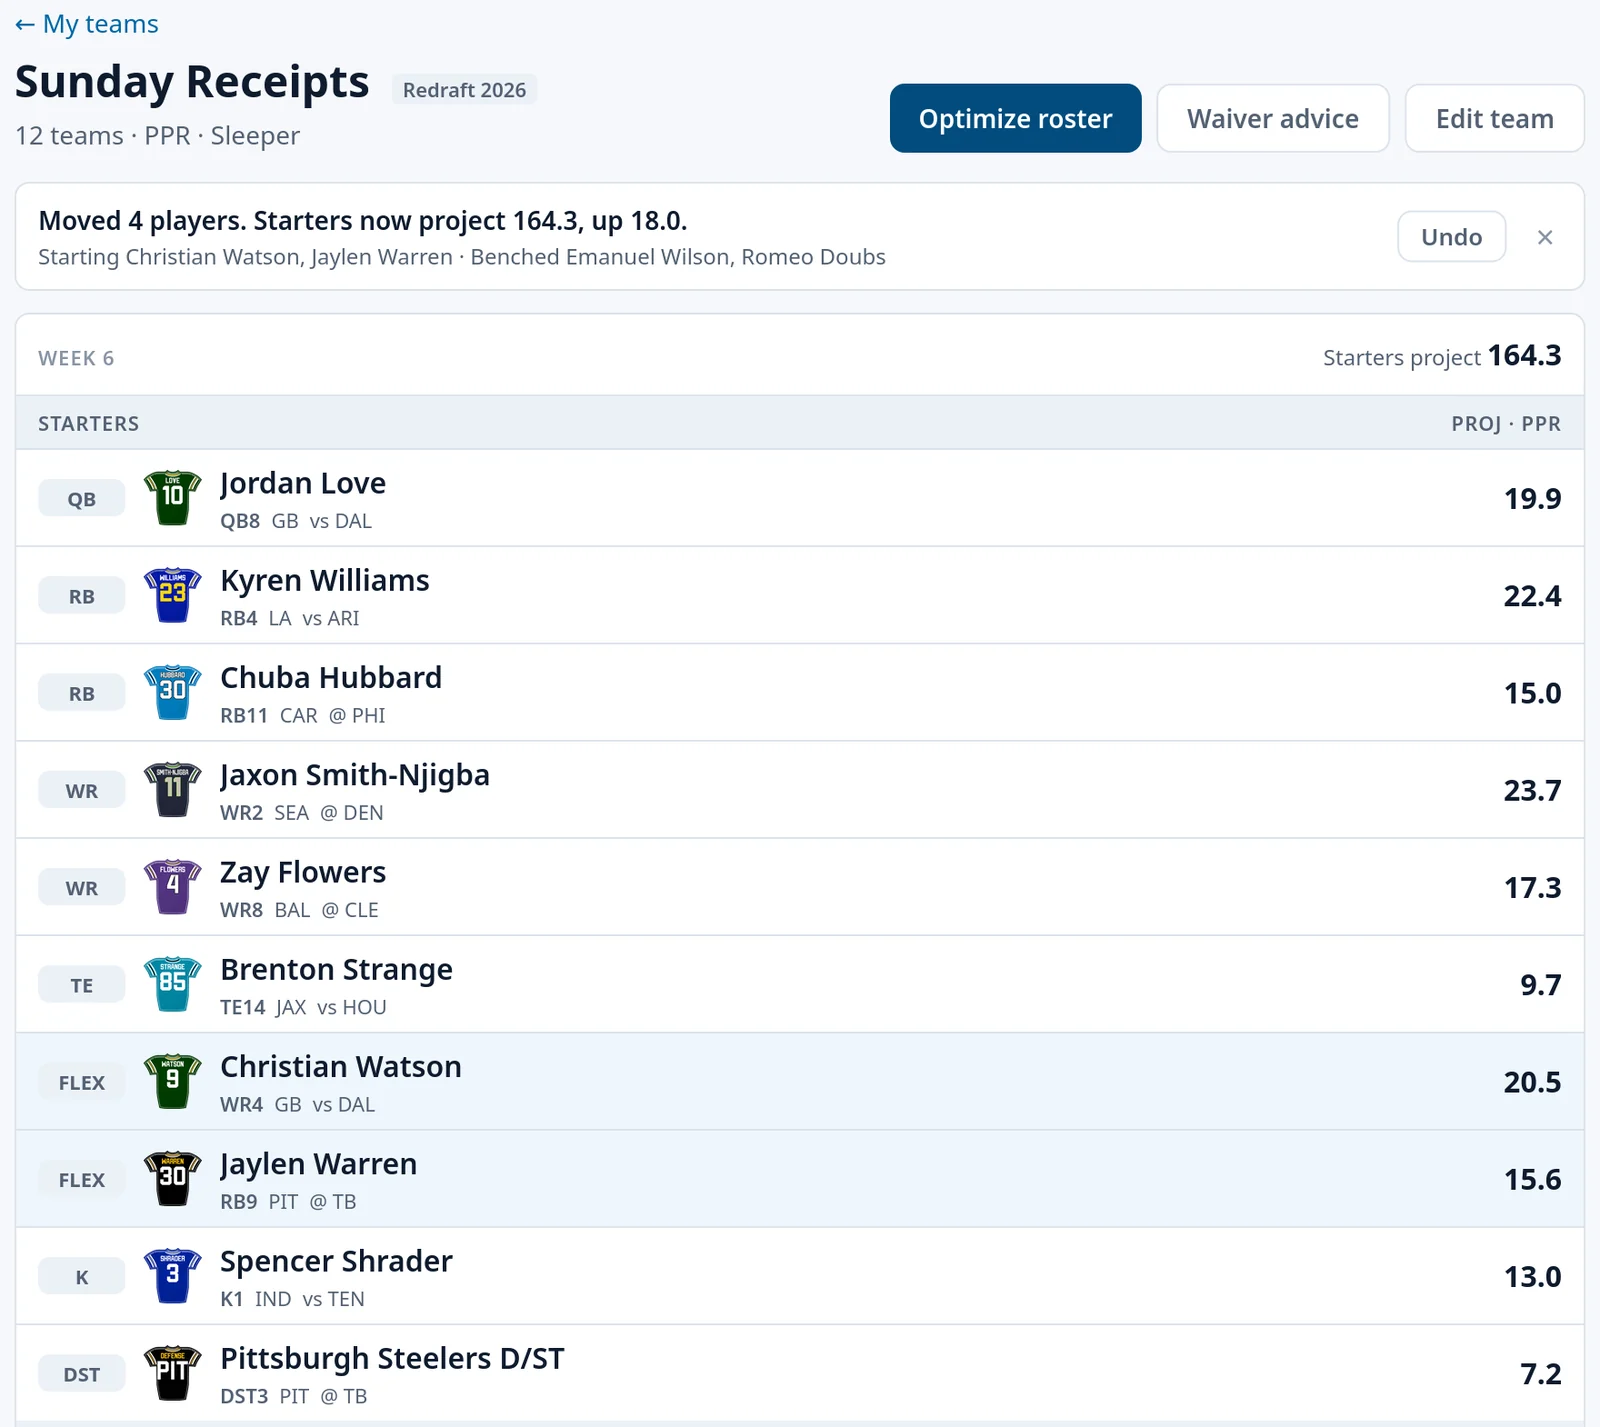Select player name Jaylen Warren
The image size is (1600, 1427).
point(318,1164)
